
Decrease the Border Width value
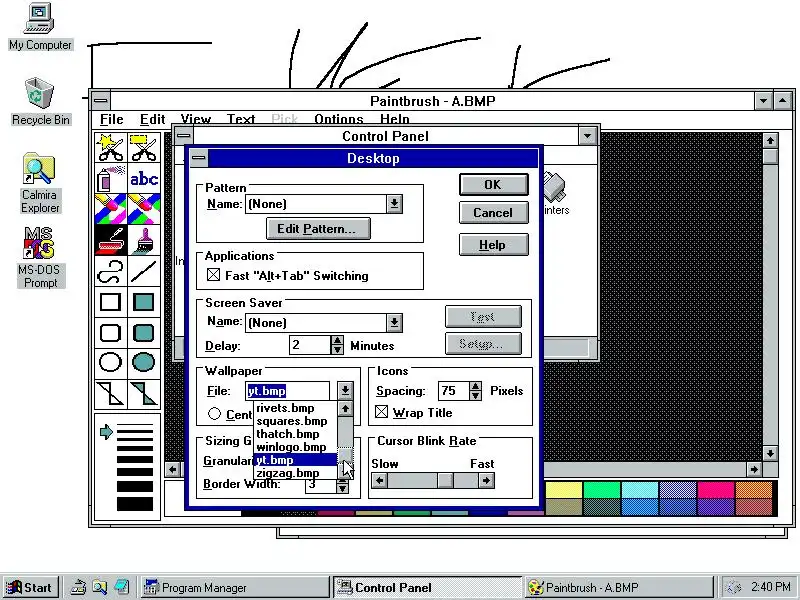pyautogui.click(x=342, y=488)
